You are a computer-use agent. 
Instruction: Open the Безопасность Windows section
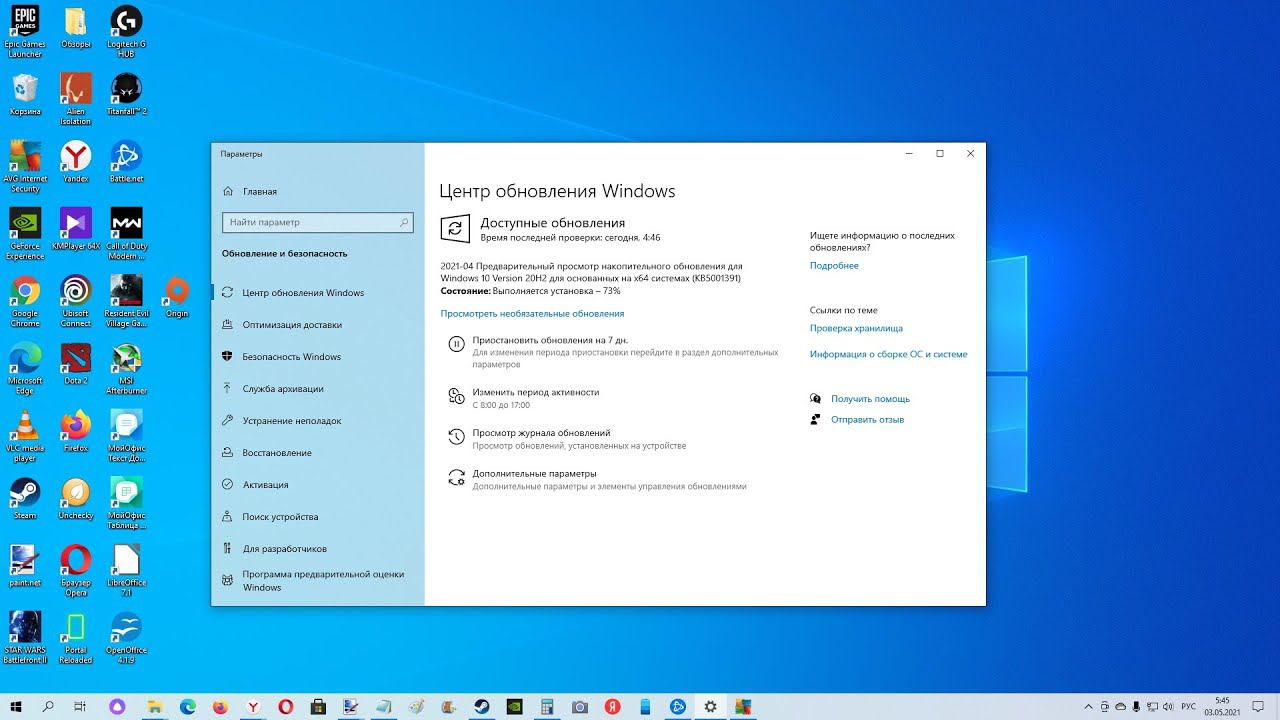(x=318, y=357)
